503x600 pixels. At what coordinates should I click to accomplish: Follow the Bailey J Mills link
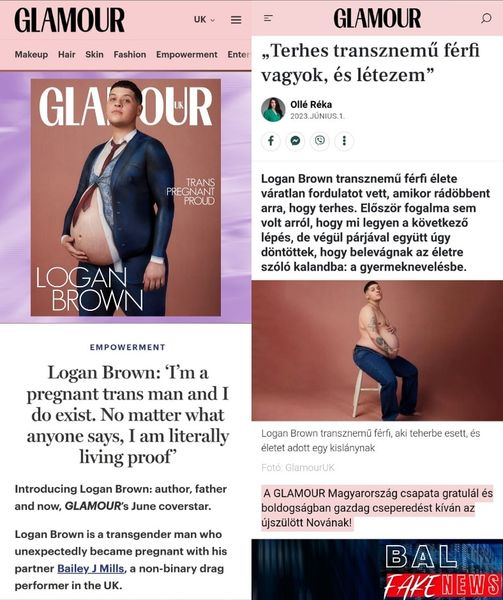[91, 569]
